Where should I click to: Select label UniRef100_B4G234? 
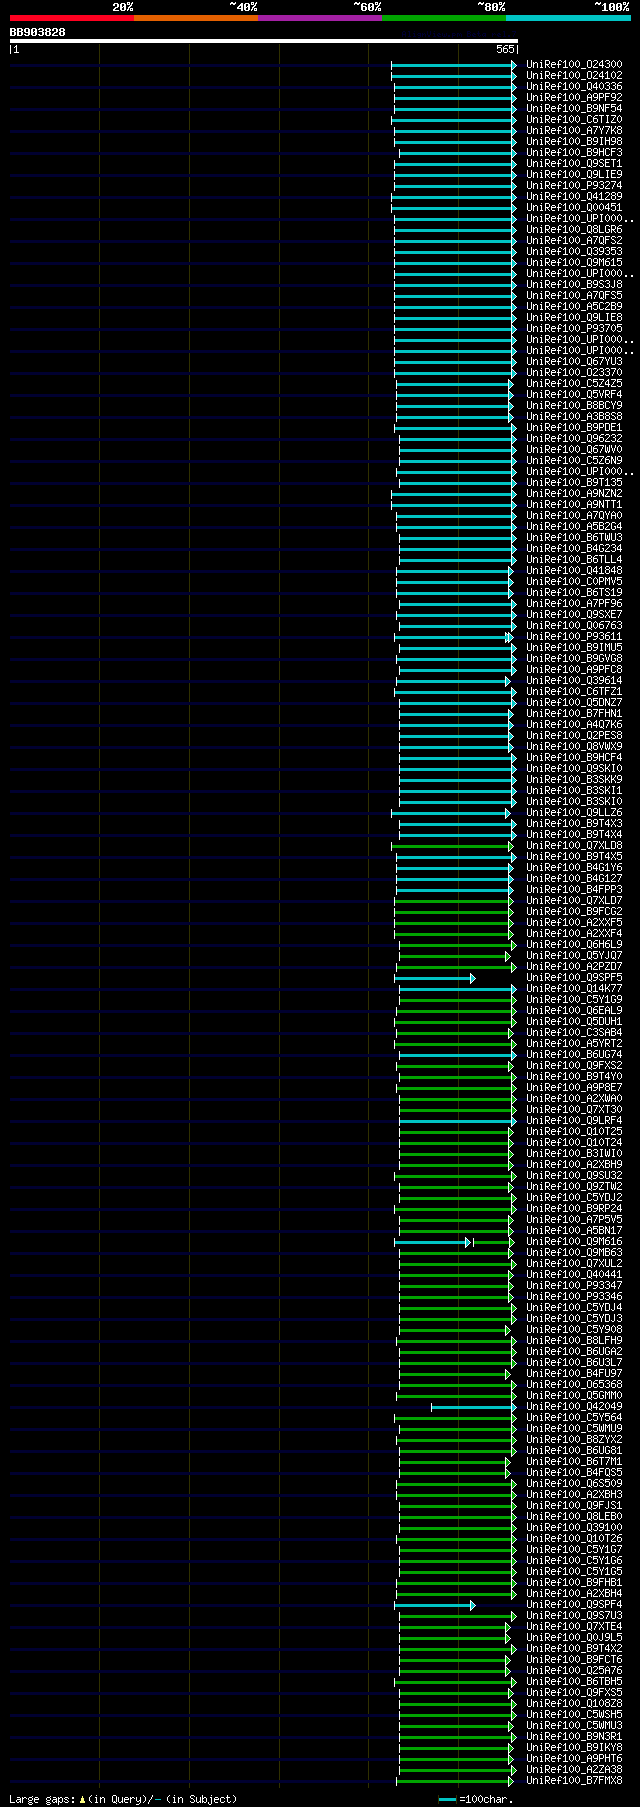(574, 549)
